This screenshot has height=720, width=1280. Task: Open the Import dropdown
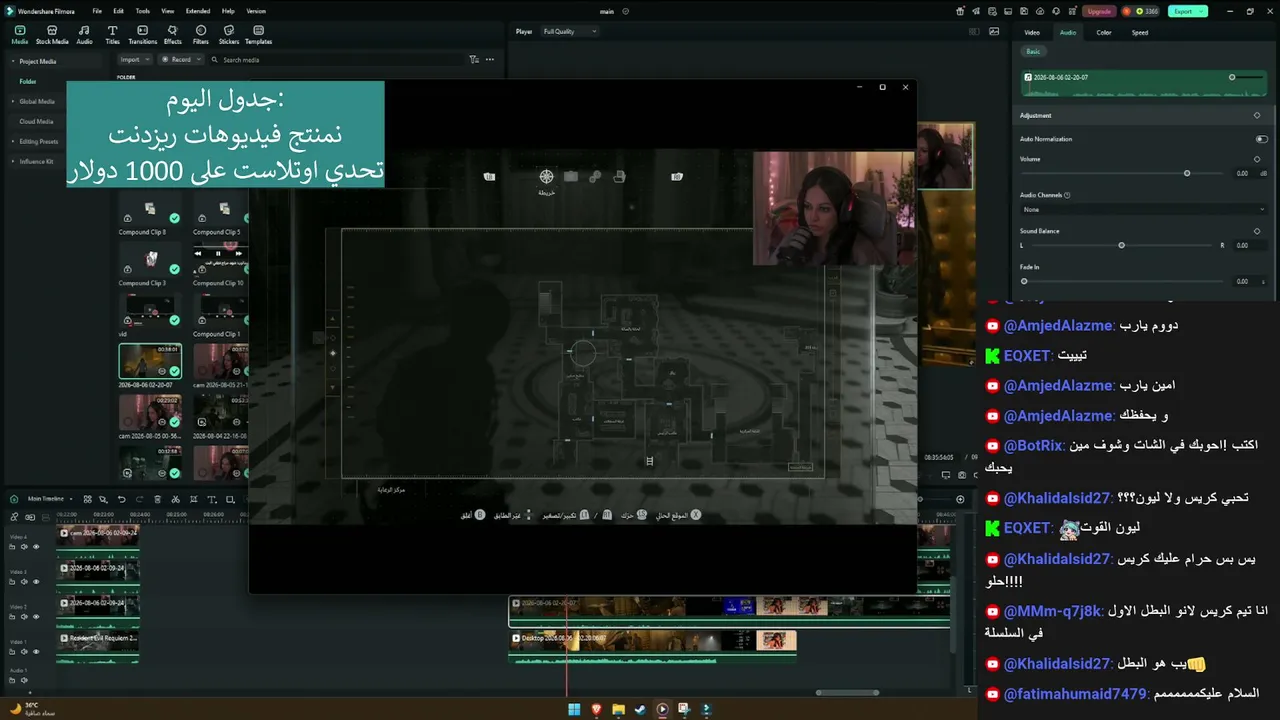pos(134,60)
